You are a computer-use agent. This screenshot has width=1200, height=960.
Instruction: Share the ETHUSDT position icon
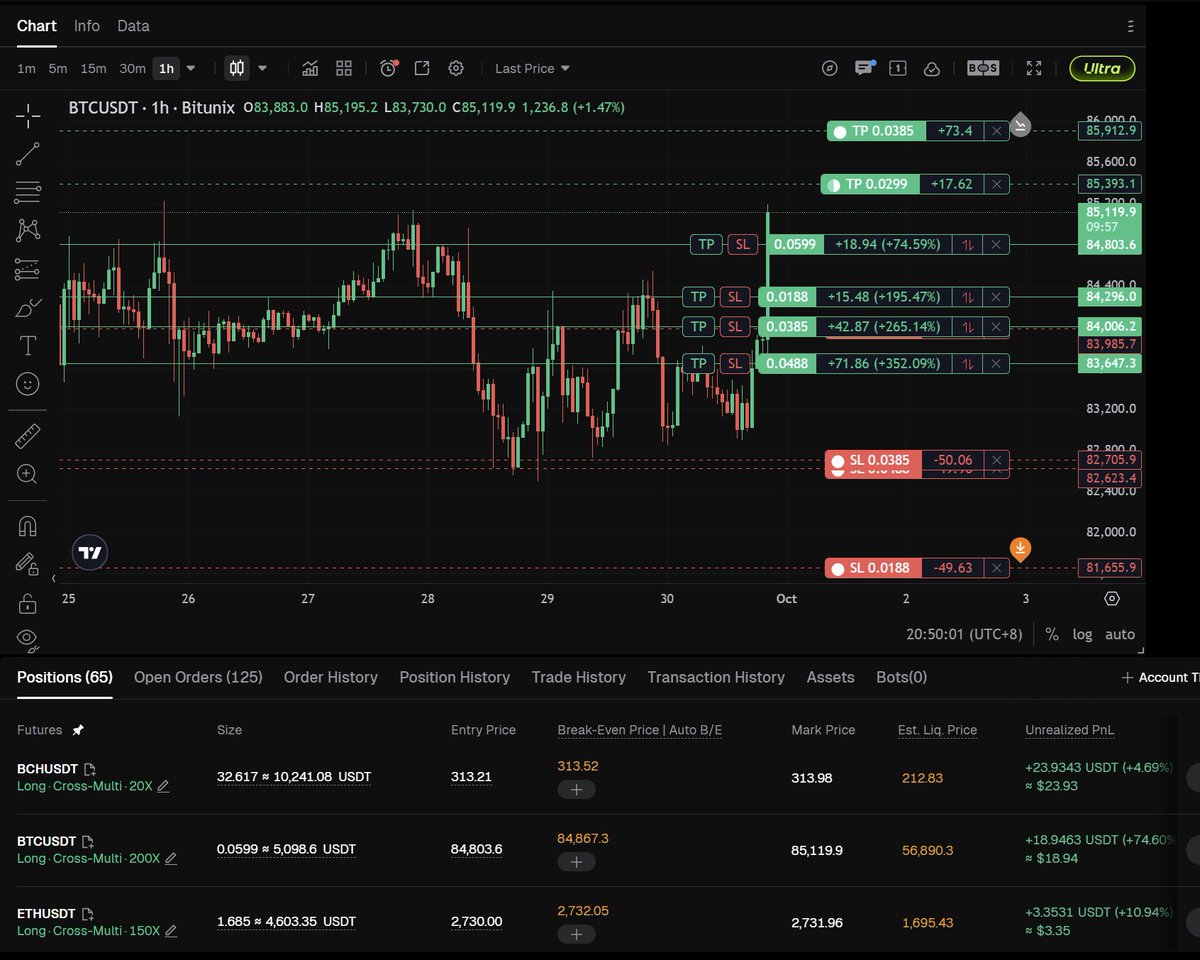tap(87, 914)
